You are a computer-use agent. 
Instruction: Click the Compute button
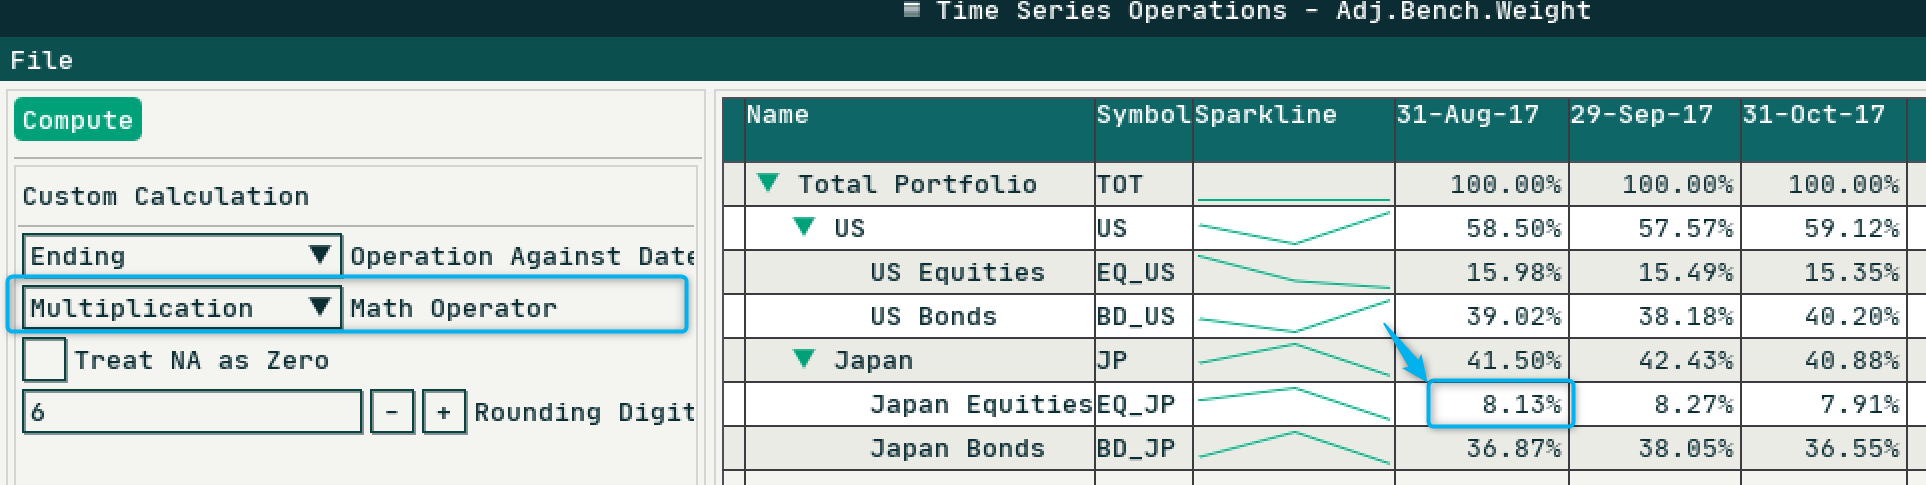(x=78, y=120)
